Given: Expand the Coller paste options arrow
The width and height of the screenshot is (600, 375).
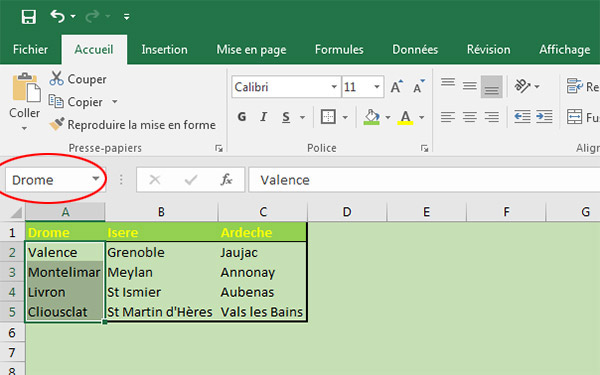Looking at the screenshot, I should [24, 128].
